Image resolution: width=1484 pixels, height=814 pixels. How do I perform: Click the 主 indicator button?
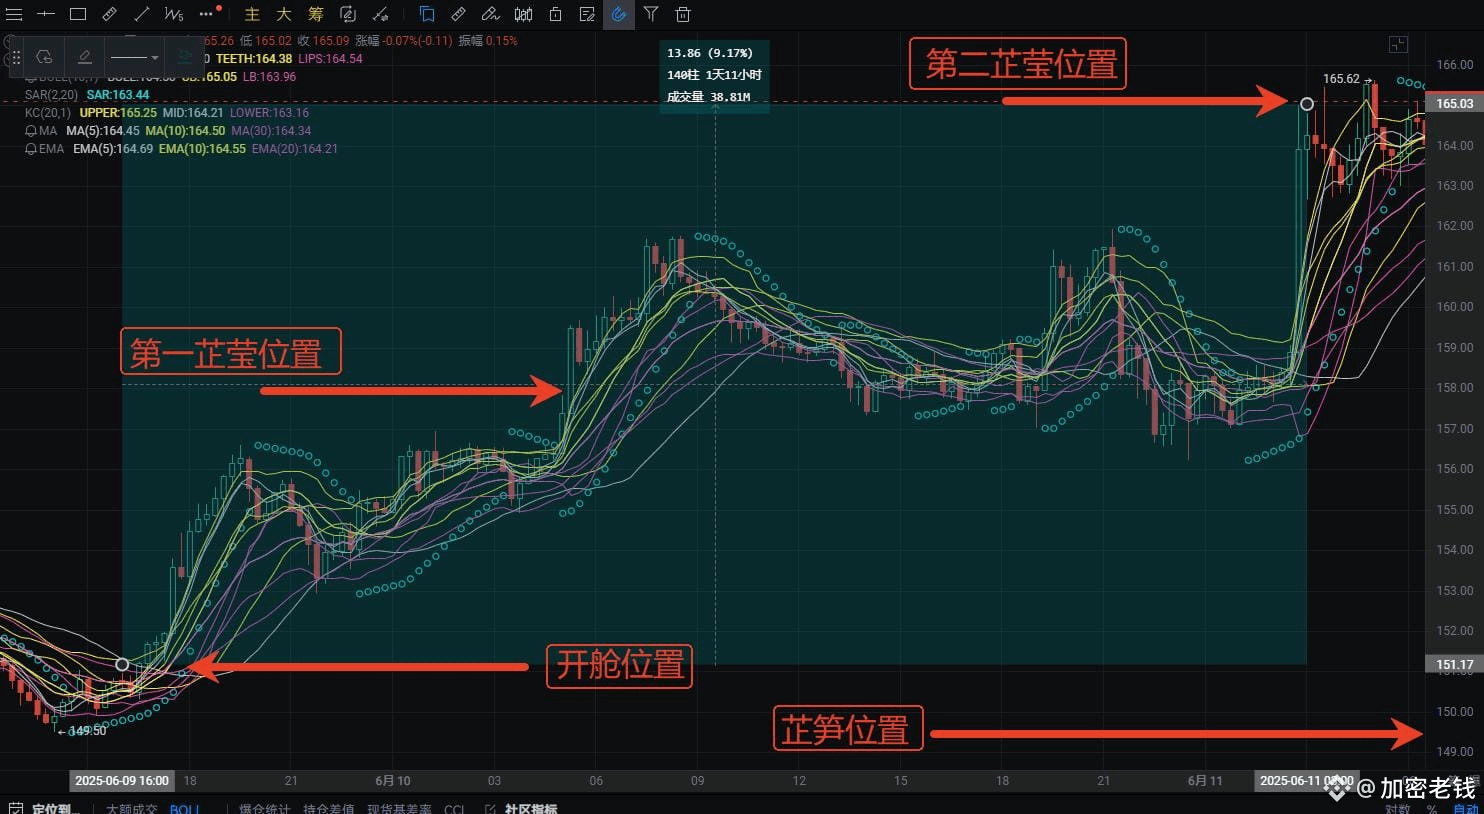pos(252,14)
